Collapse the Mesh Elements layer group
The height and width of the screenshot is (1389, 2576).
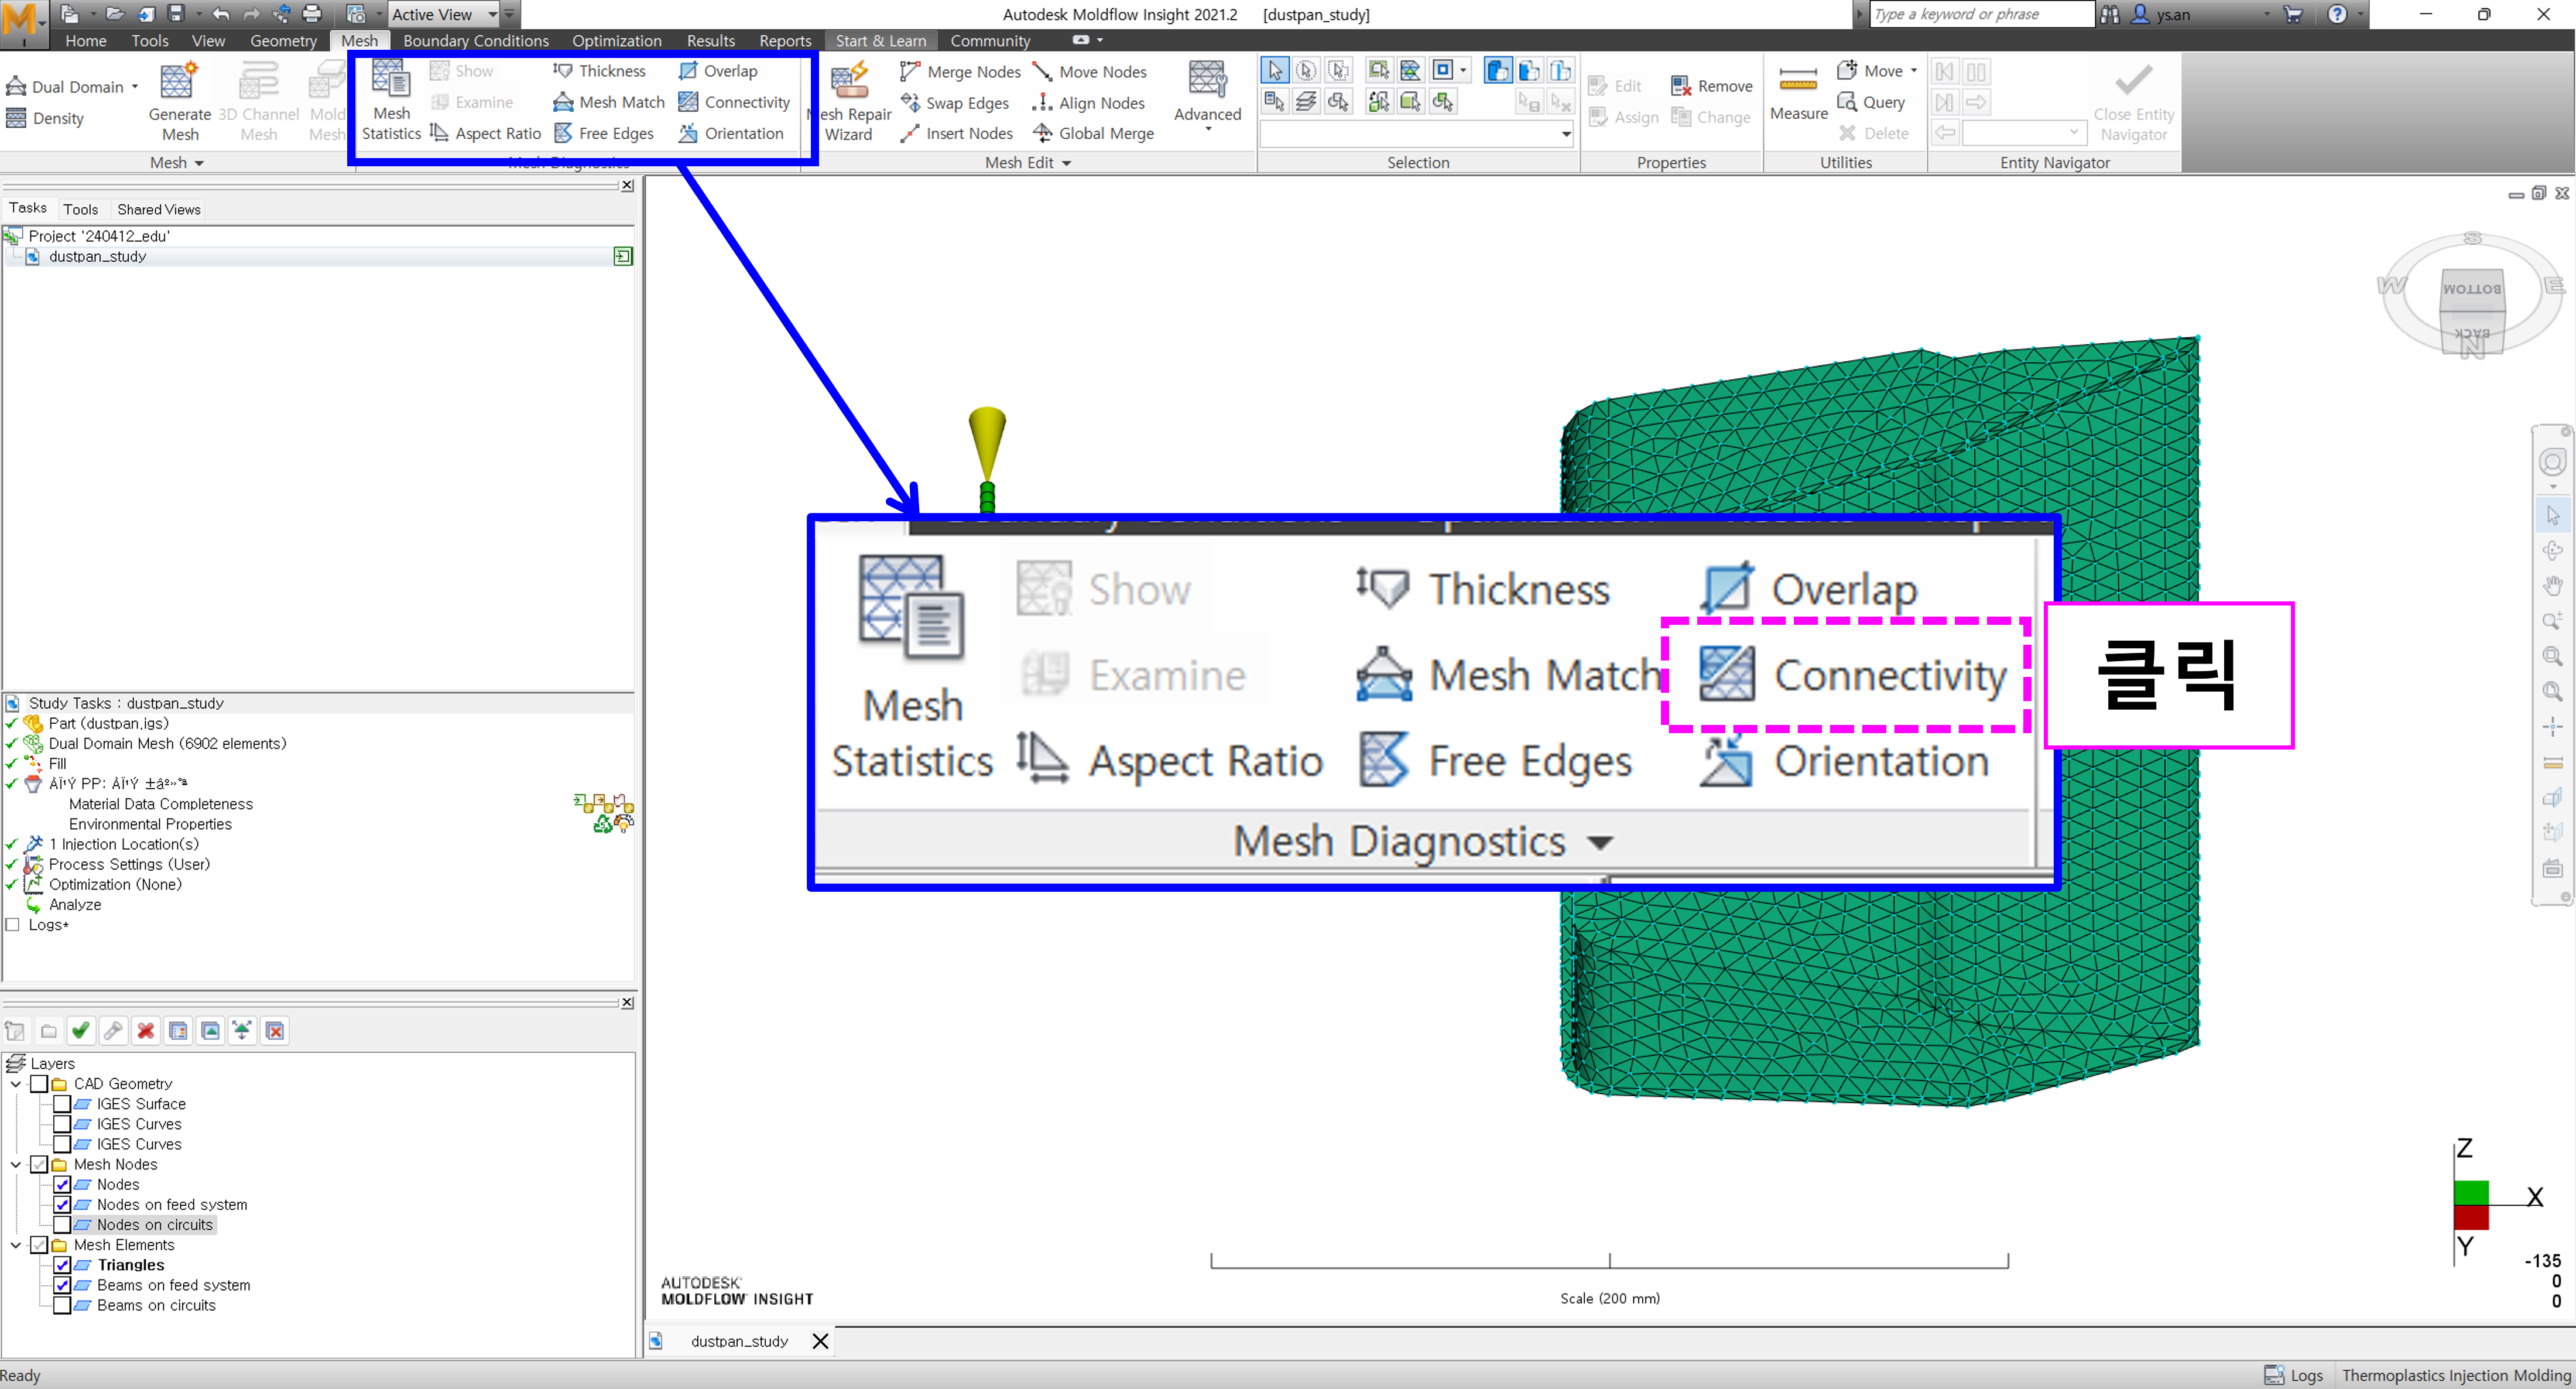point(16,1245)
